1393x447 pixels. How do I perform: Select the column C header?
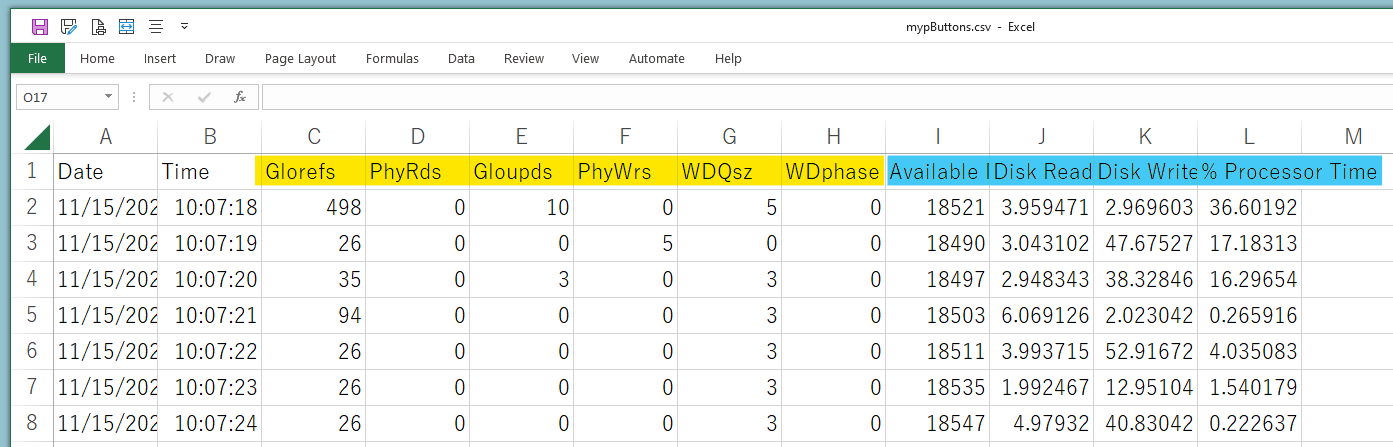click(x=314, y=137)
